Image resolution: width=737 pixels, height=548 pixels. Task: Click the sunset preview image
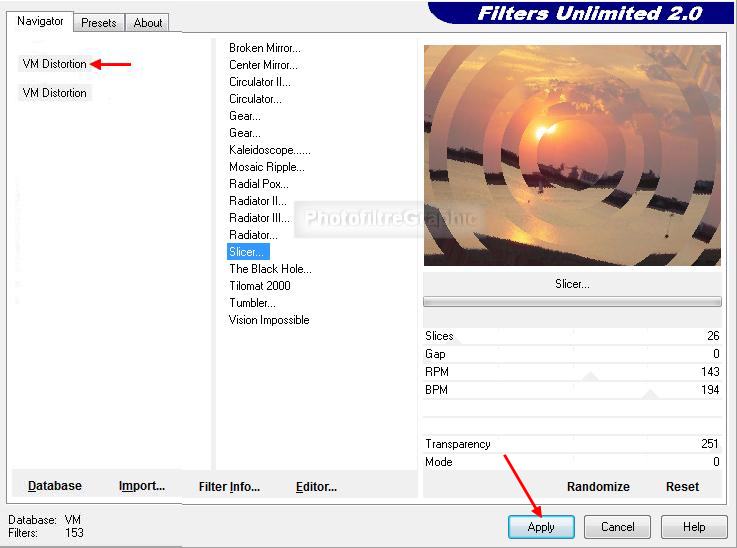tap(571, 155)
